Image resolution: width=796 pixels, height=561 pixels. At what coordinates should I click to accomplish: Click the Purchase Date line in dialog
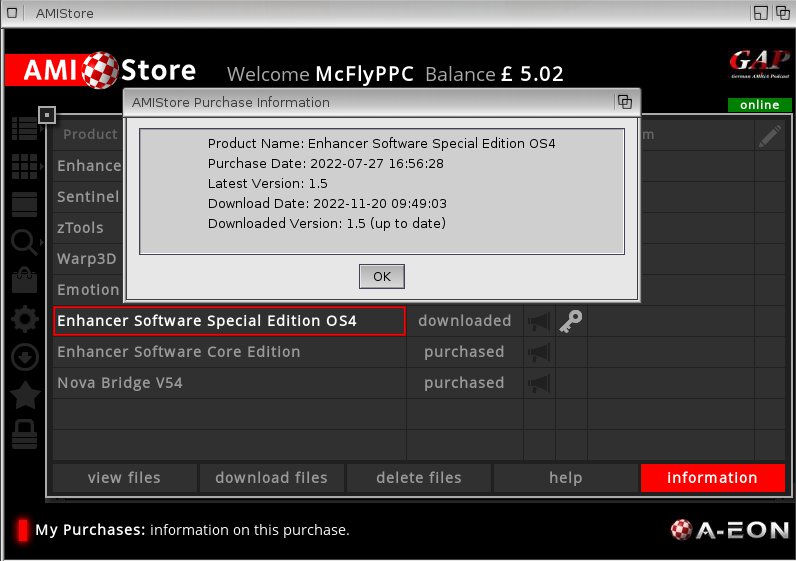pyautogui.click(x=325, y=163)
